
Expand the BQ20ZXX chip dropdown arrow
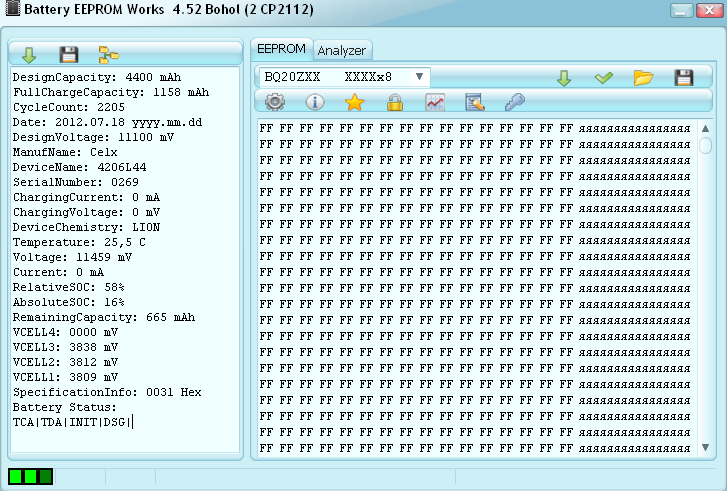pos(420,77)
